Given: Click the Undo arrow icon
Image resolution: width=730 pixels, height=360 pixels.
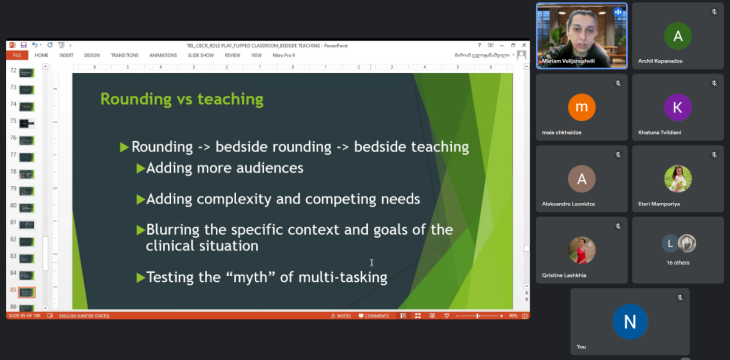Looking at the screenshot, I should coord(35,45).
